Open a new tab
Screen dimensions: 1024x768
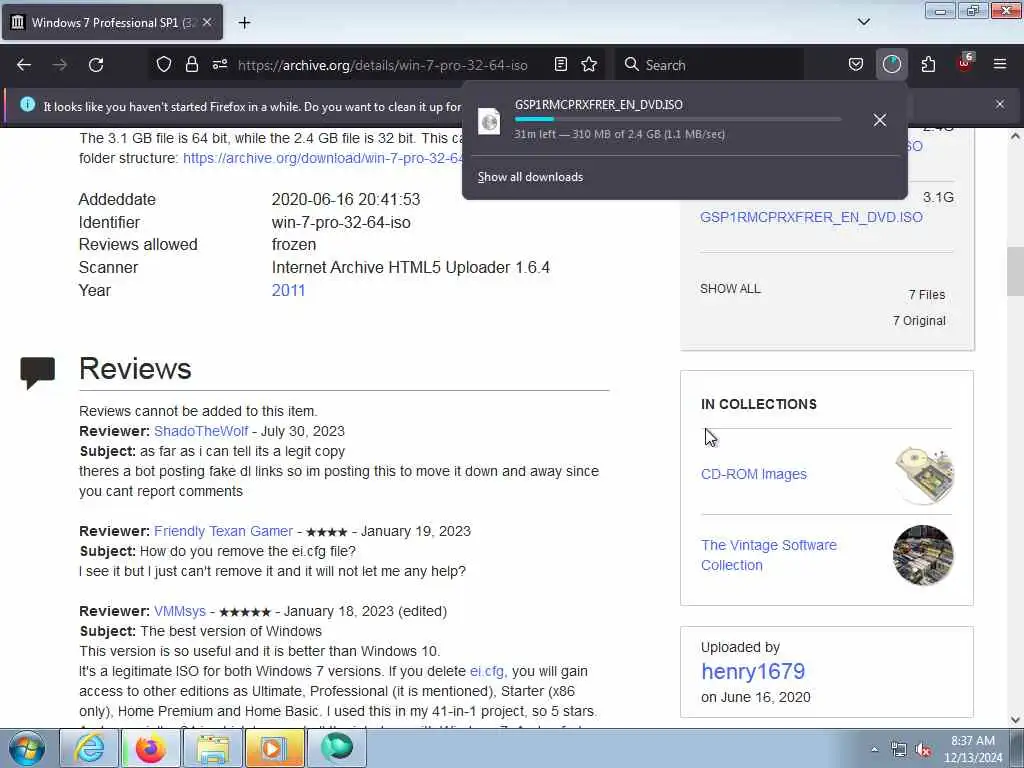click(x=244, y=22)
